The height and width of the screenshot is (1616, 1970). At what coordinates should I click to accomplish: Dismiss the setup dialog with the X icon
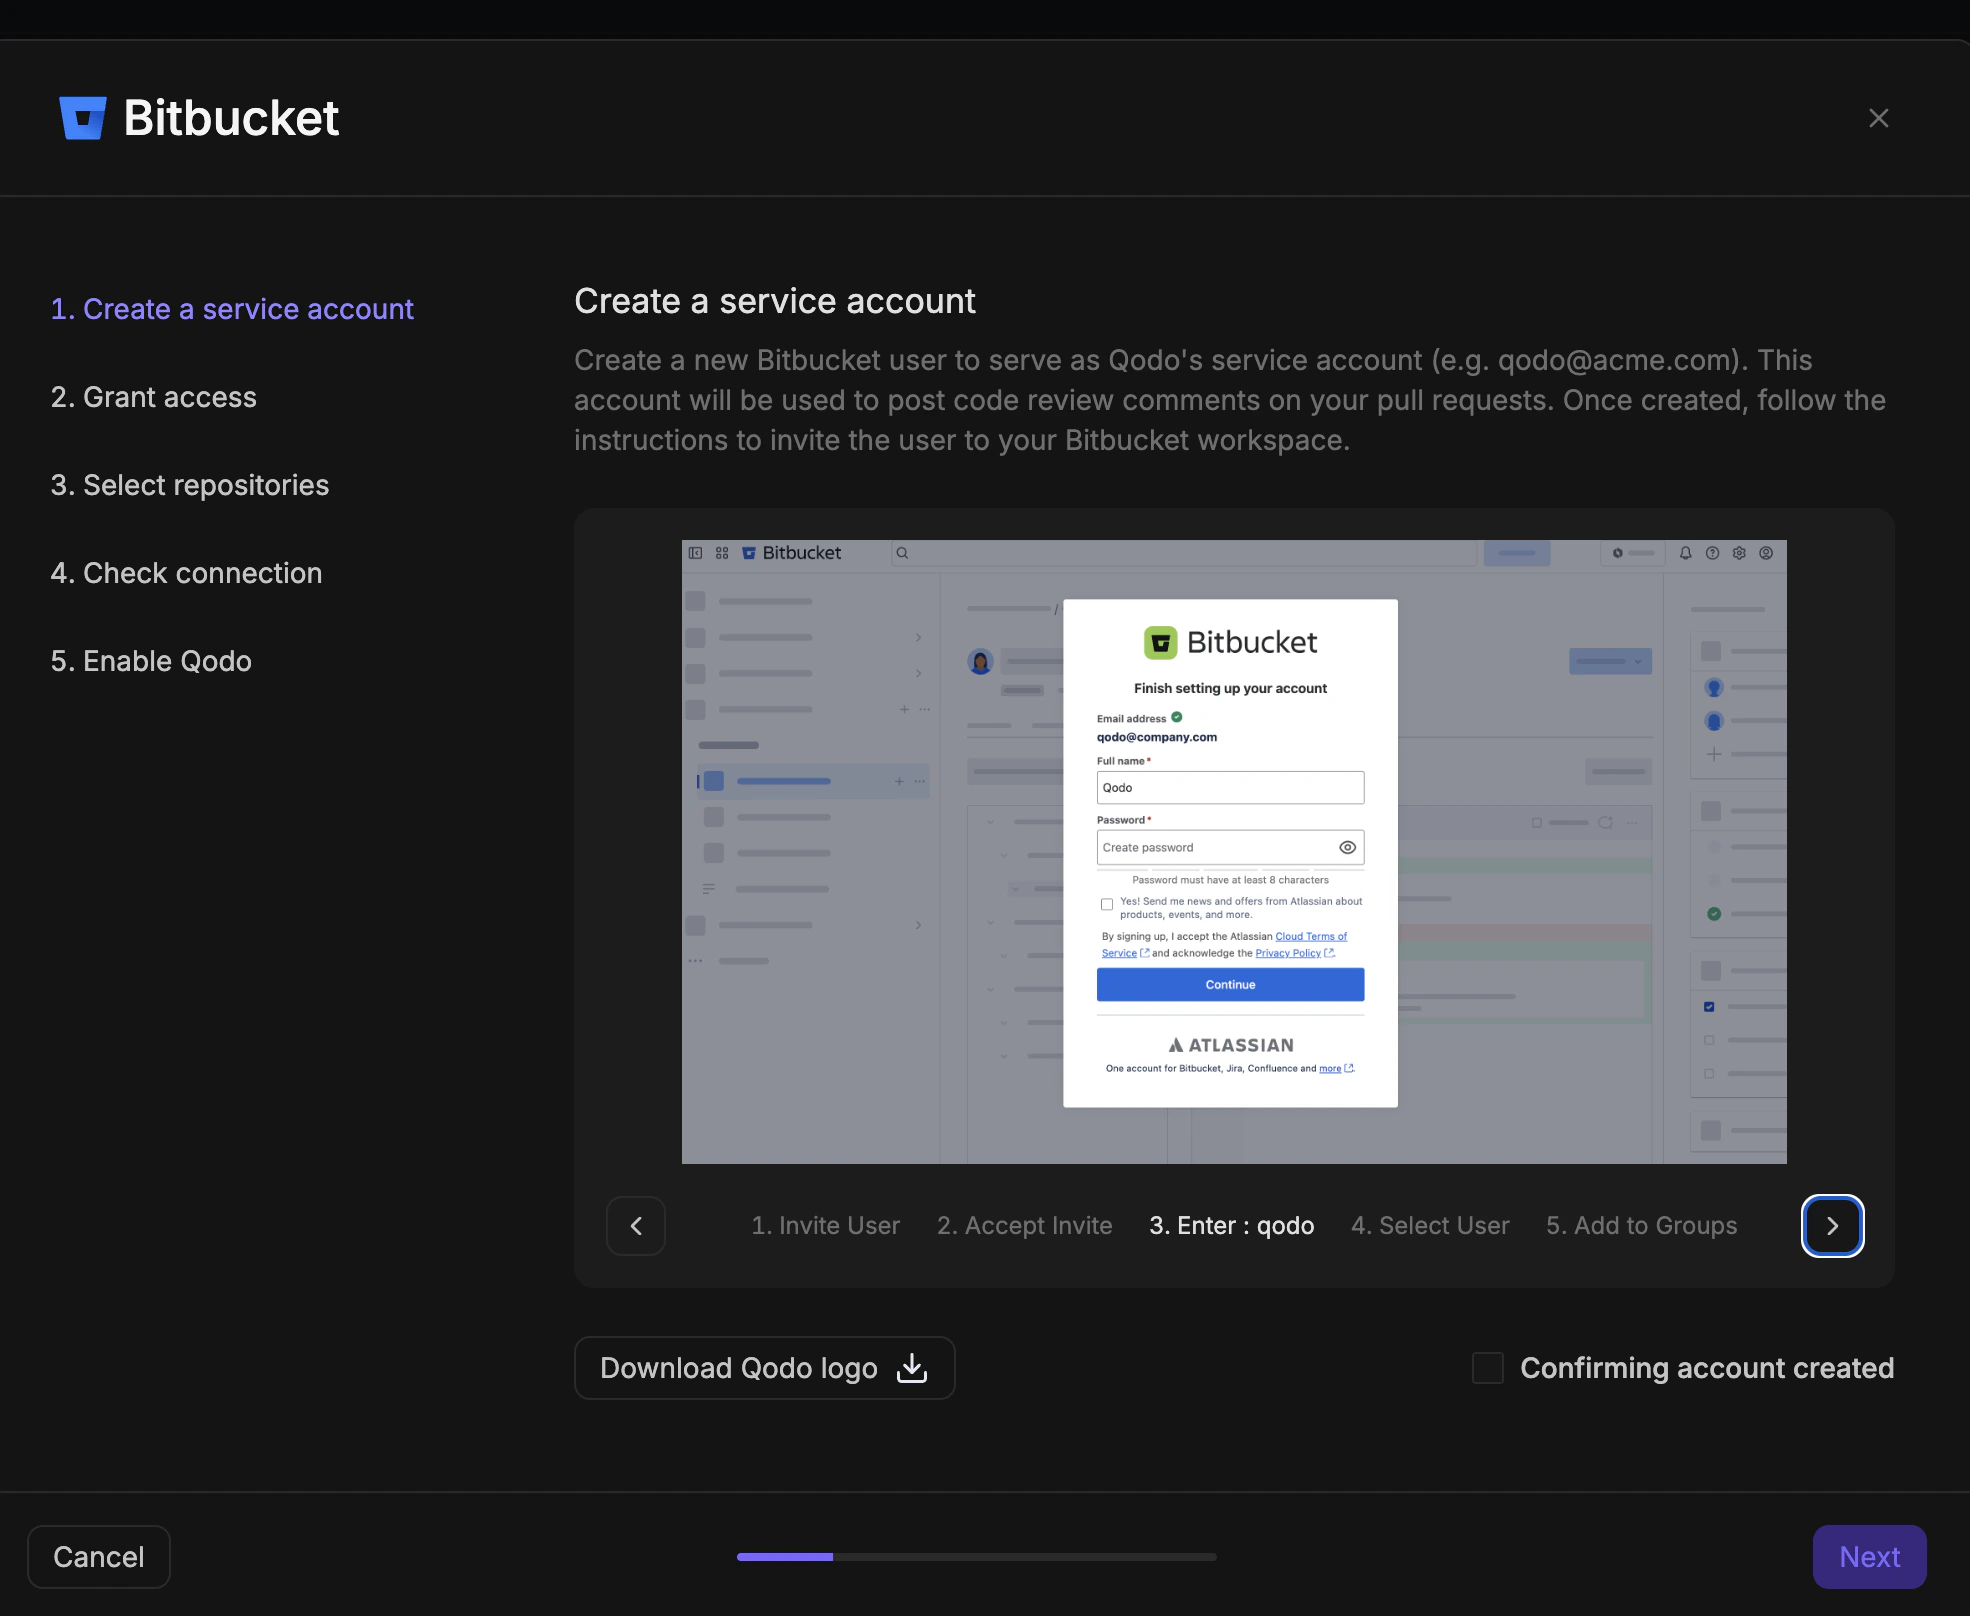[1879, 118]
